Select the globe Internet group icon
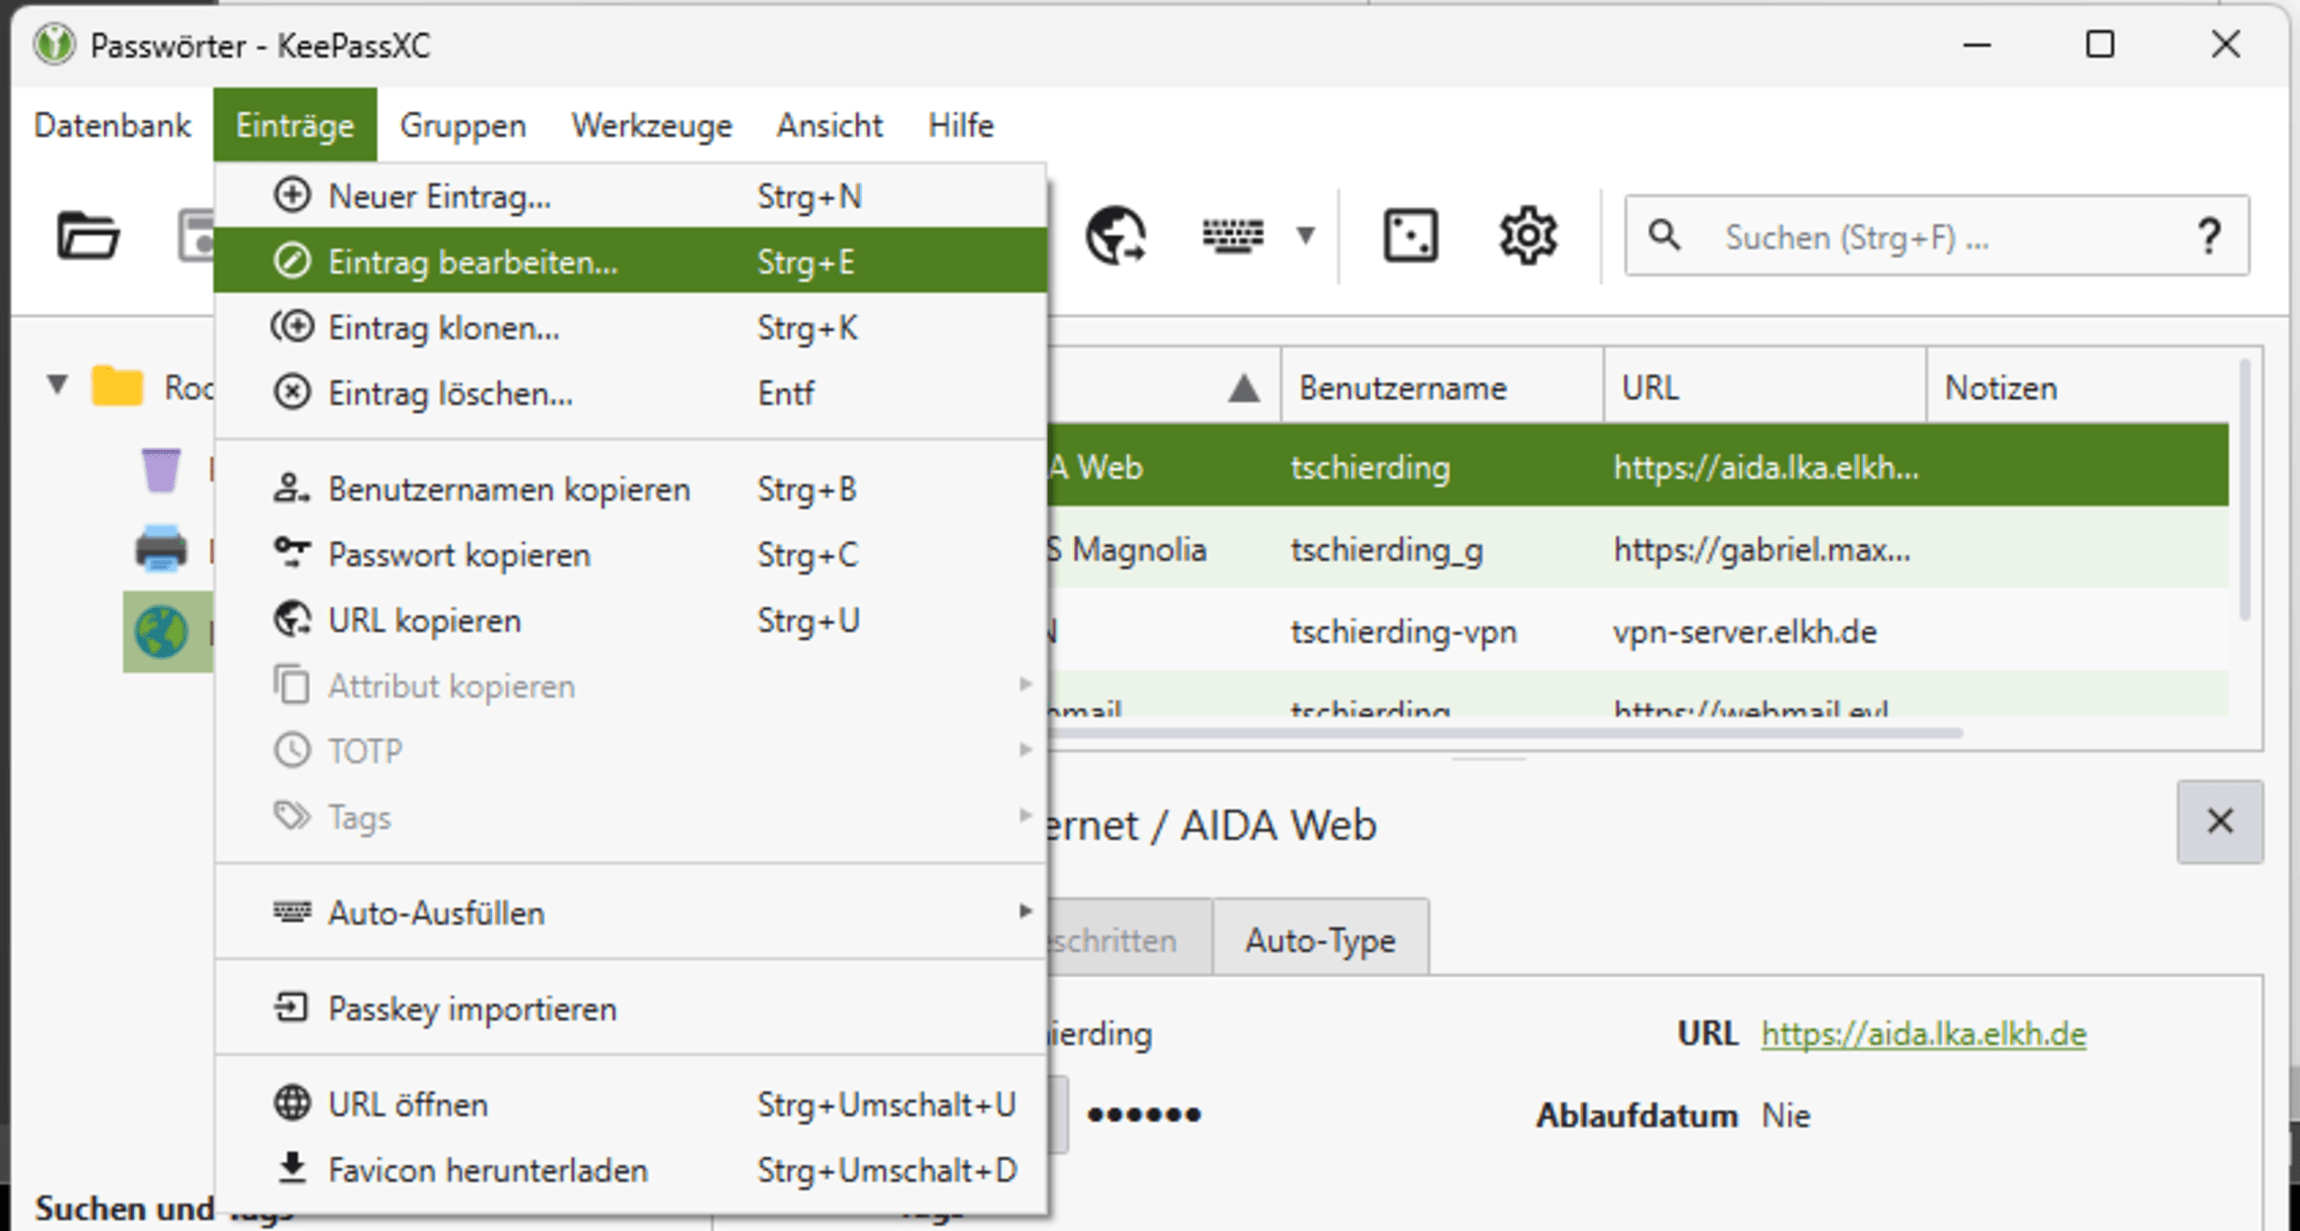The width and height of the screenshot is (2300, 1231). click(x=161, y=632)
